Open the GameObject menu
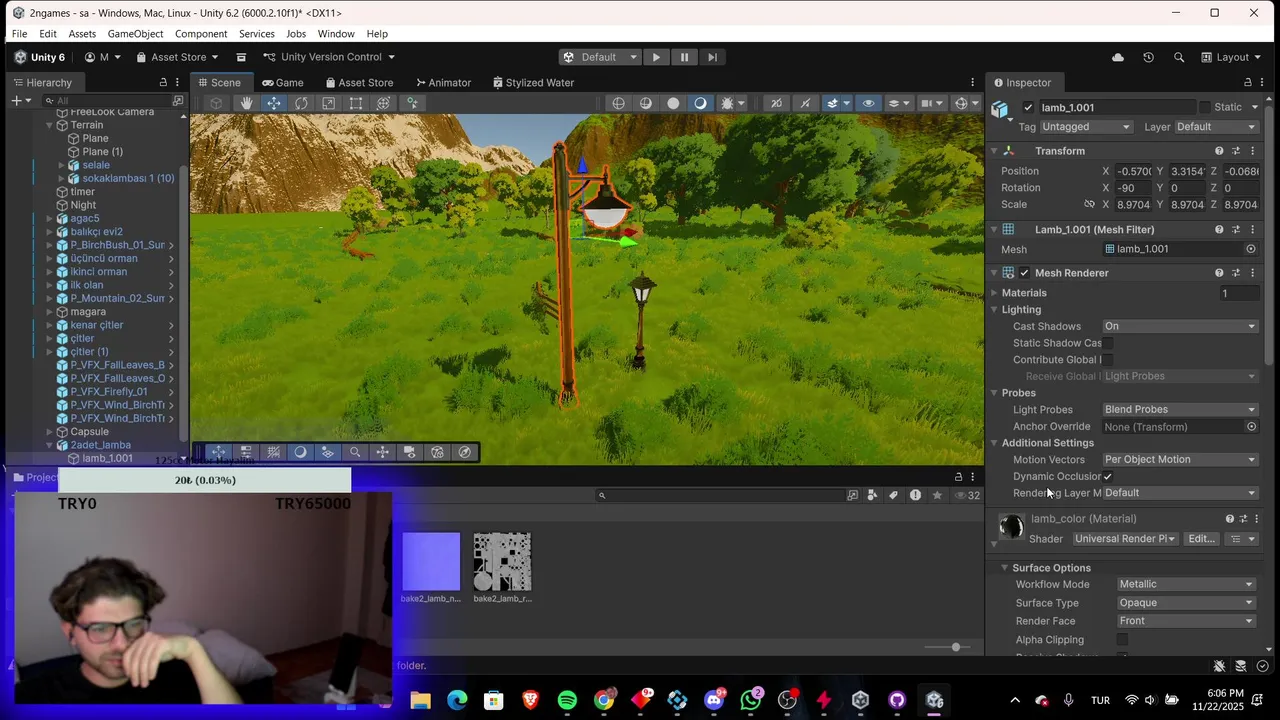1280x720 pixels. click(x=135, y=34)
